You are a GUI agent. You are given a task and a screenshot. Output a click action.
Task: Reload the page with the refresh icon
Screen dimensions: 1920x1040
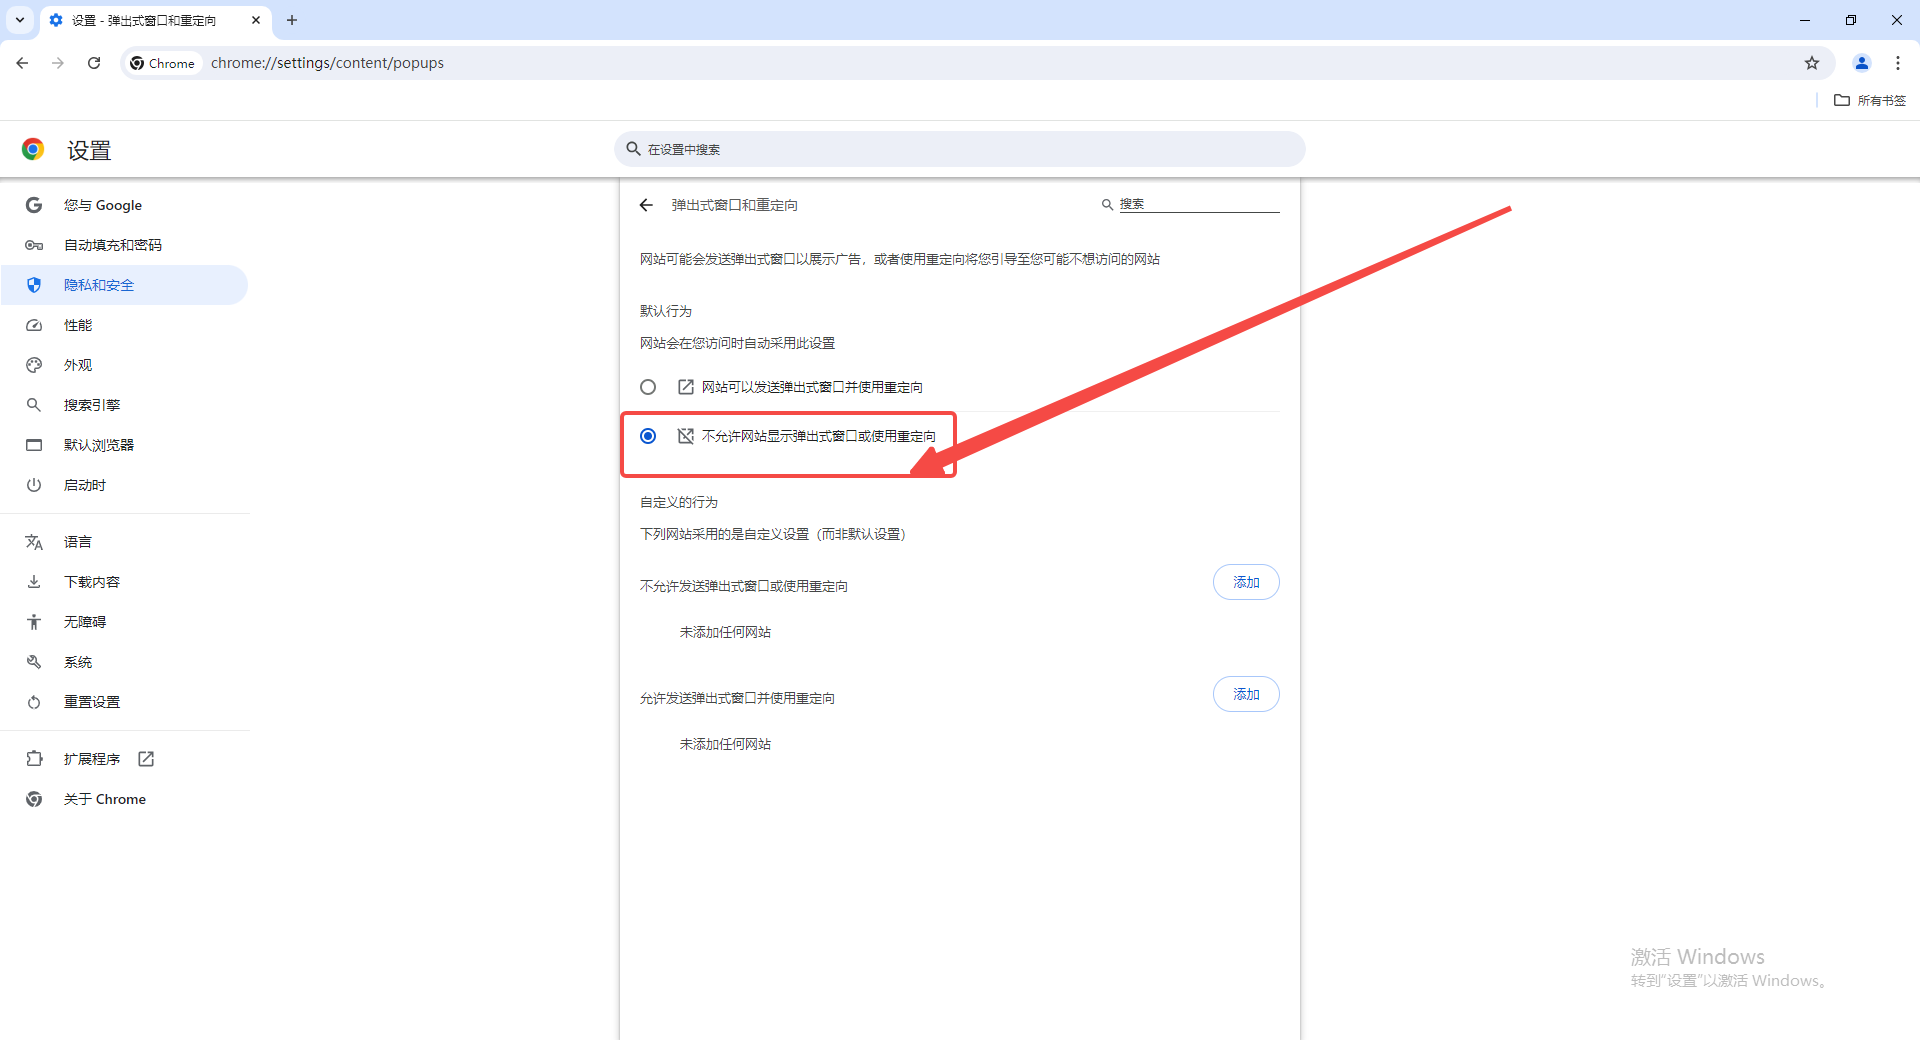click(94, 63)
